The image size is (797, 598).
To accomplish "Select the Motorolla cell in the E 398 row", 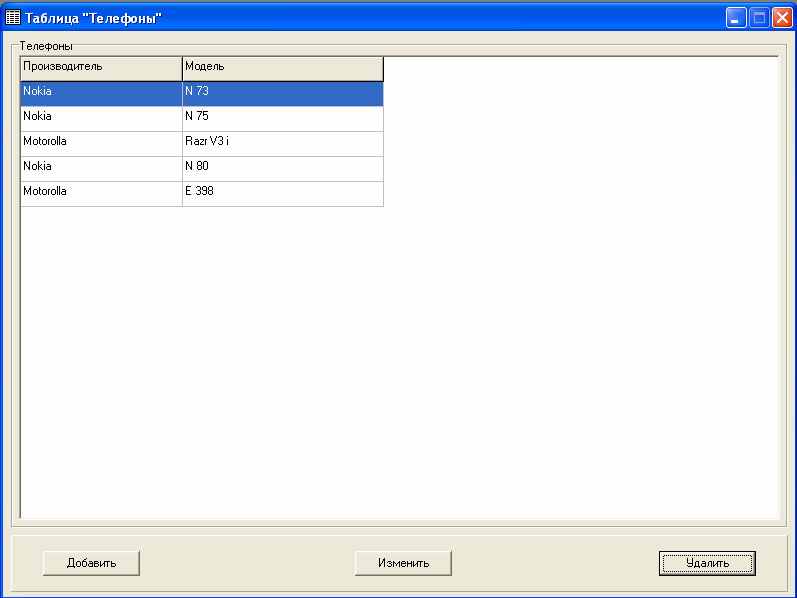I will [101, 194].
